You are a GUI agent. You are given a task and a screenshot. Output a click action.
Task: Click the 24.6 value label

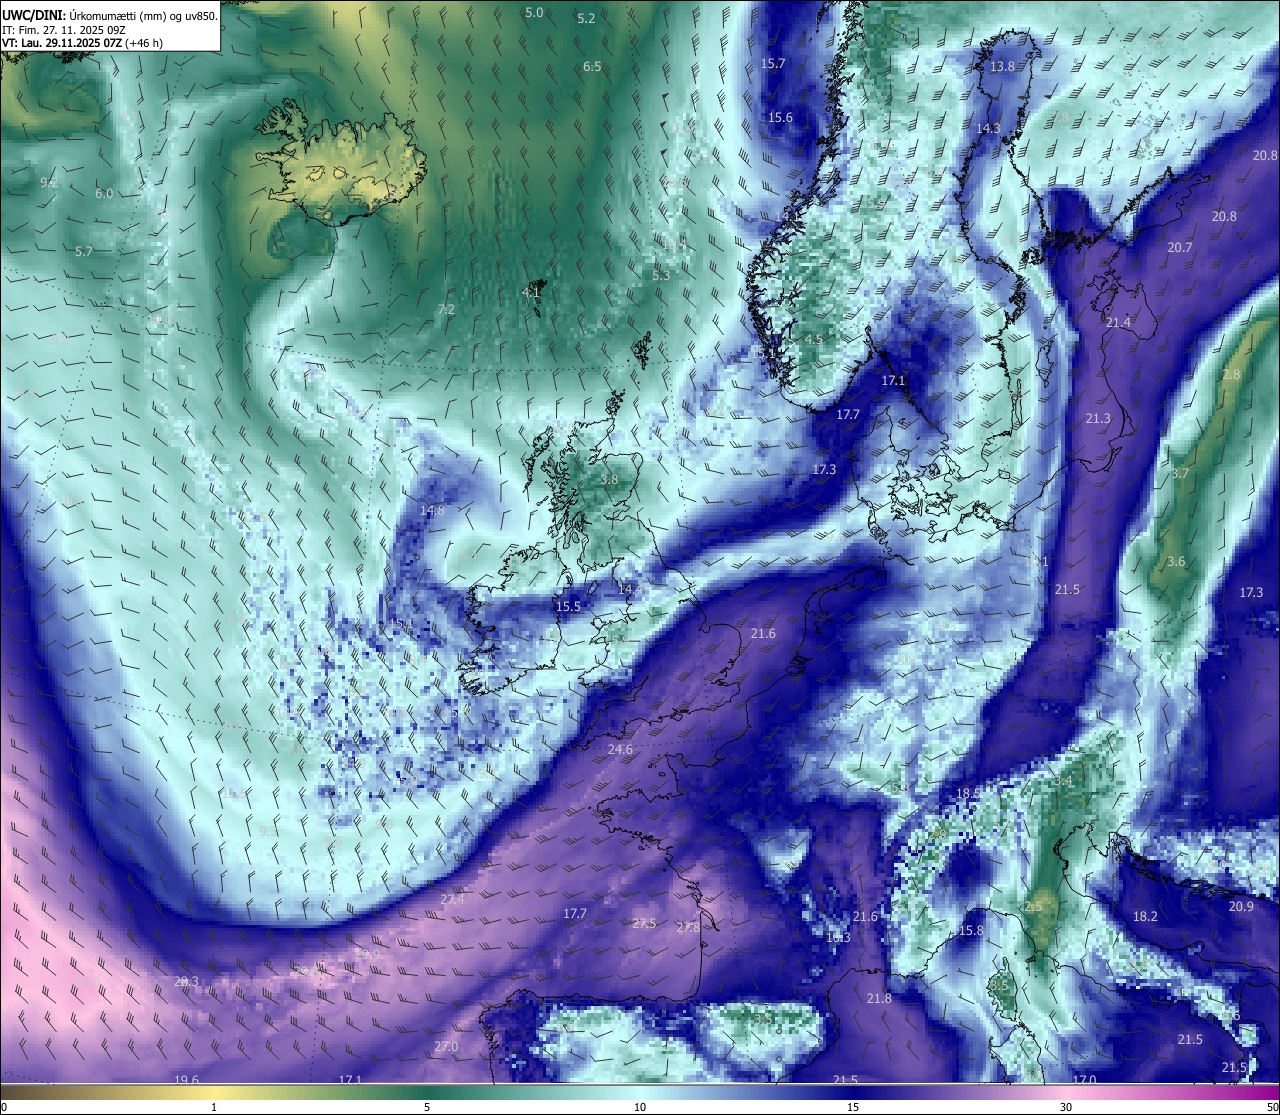tap(620, 749)
